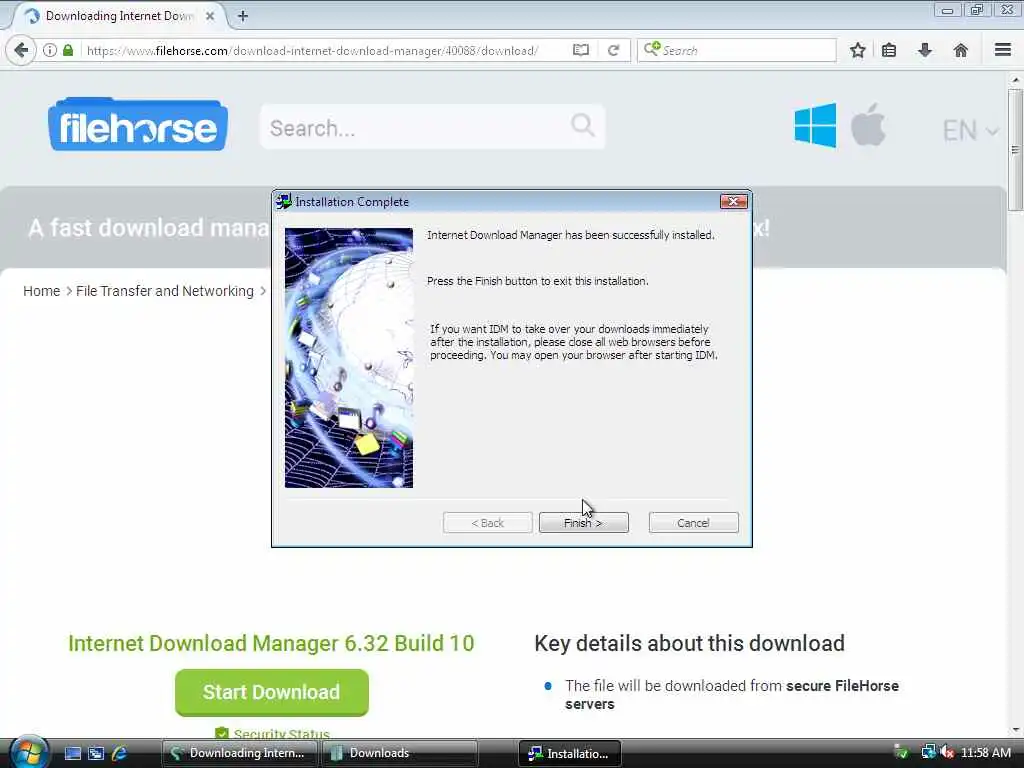Open the Firefox hamburger menu

tap(1002, 50)
